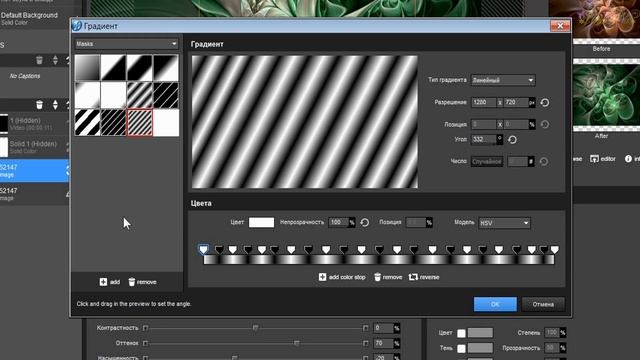Click the trash icon above the layers list
The width and height of the screenshot is (640, 360).
coord(39,105)
